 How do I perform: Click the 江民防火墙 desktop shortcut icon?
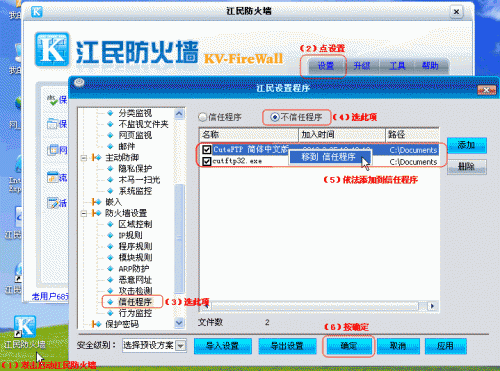click(x=25, y=327)
